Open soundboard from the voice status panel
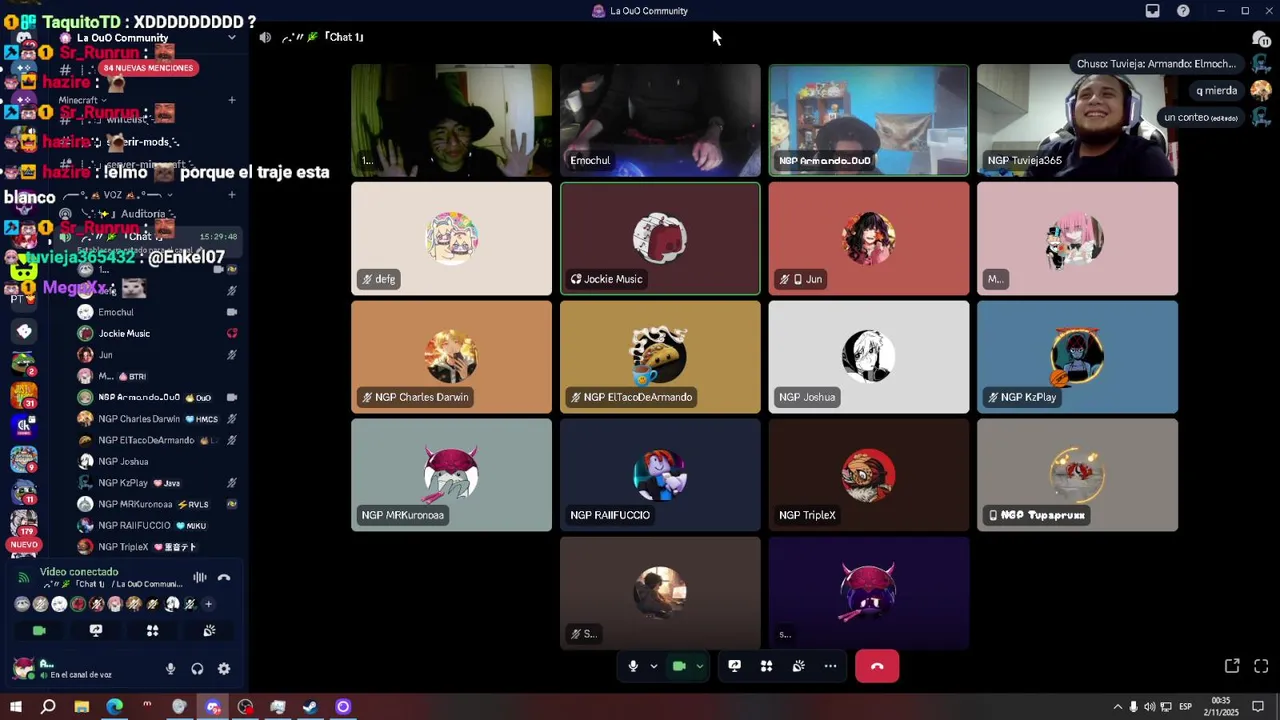The width and height of the screenshot is (1280, 720). point(209,631)
